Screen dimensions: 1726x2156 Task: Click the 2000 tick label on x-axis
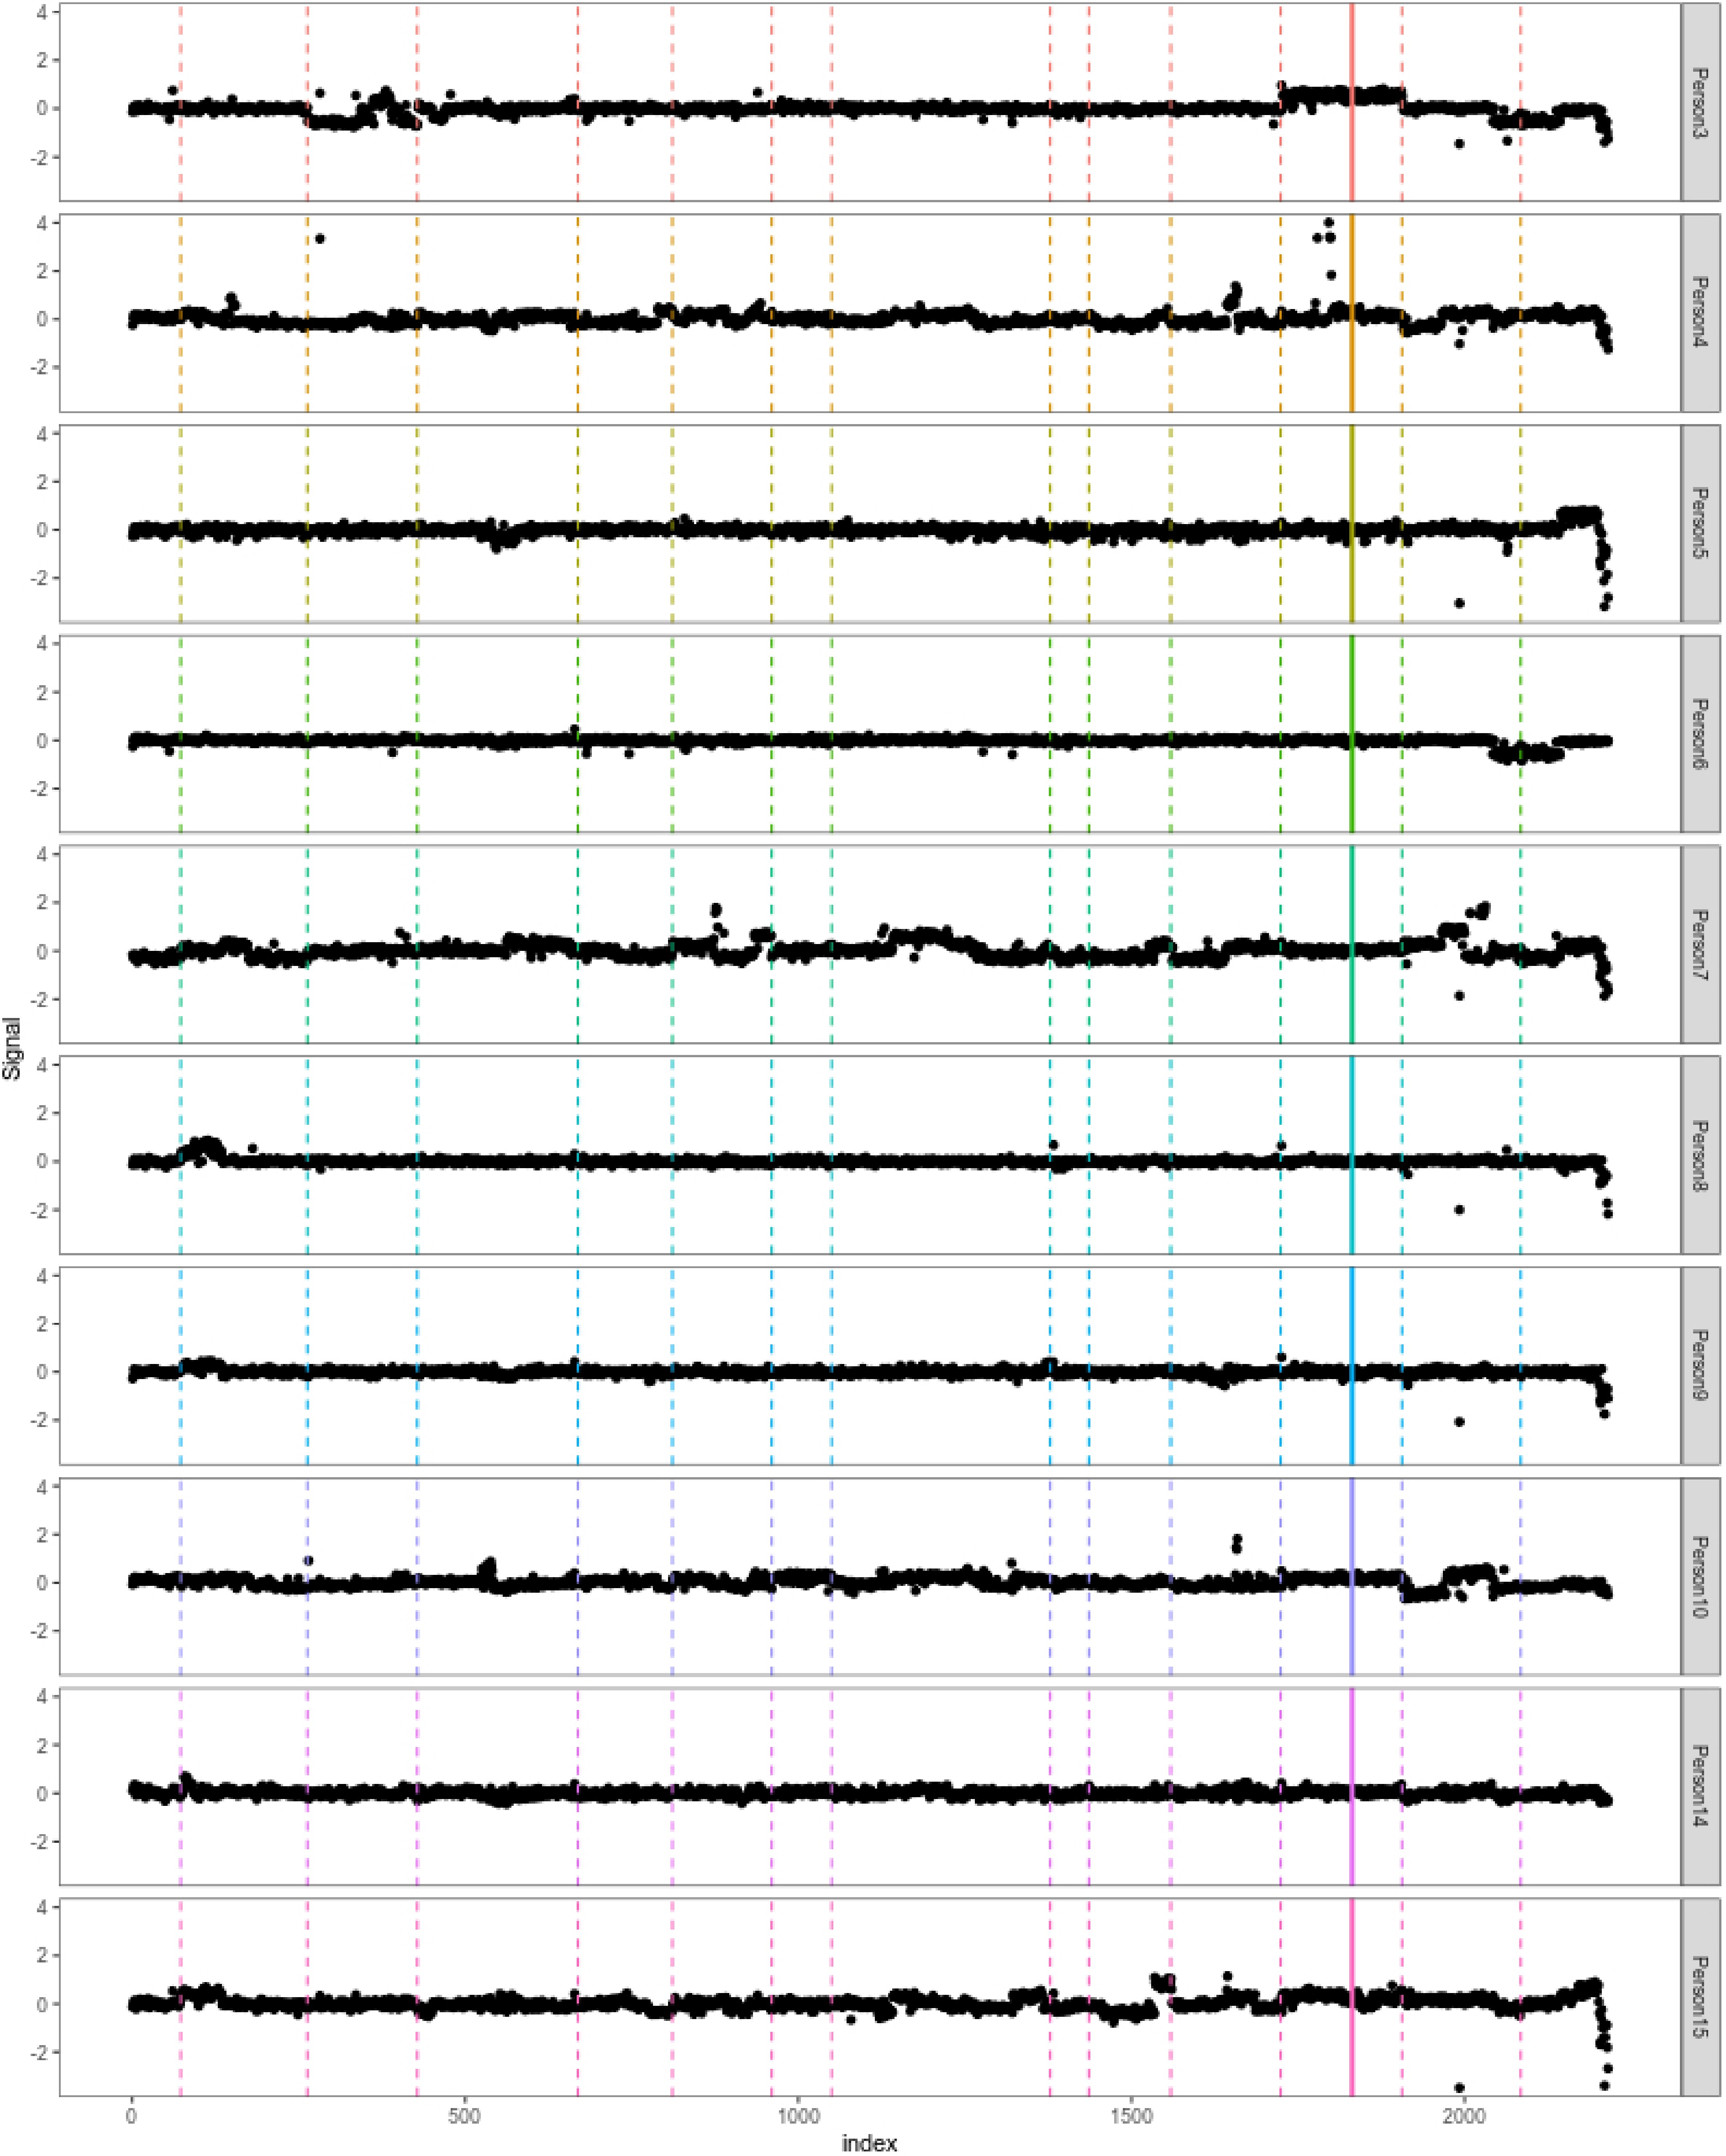pyautogui.click(x=1464, y=2116)
